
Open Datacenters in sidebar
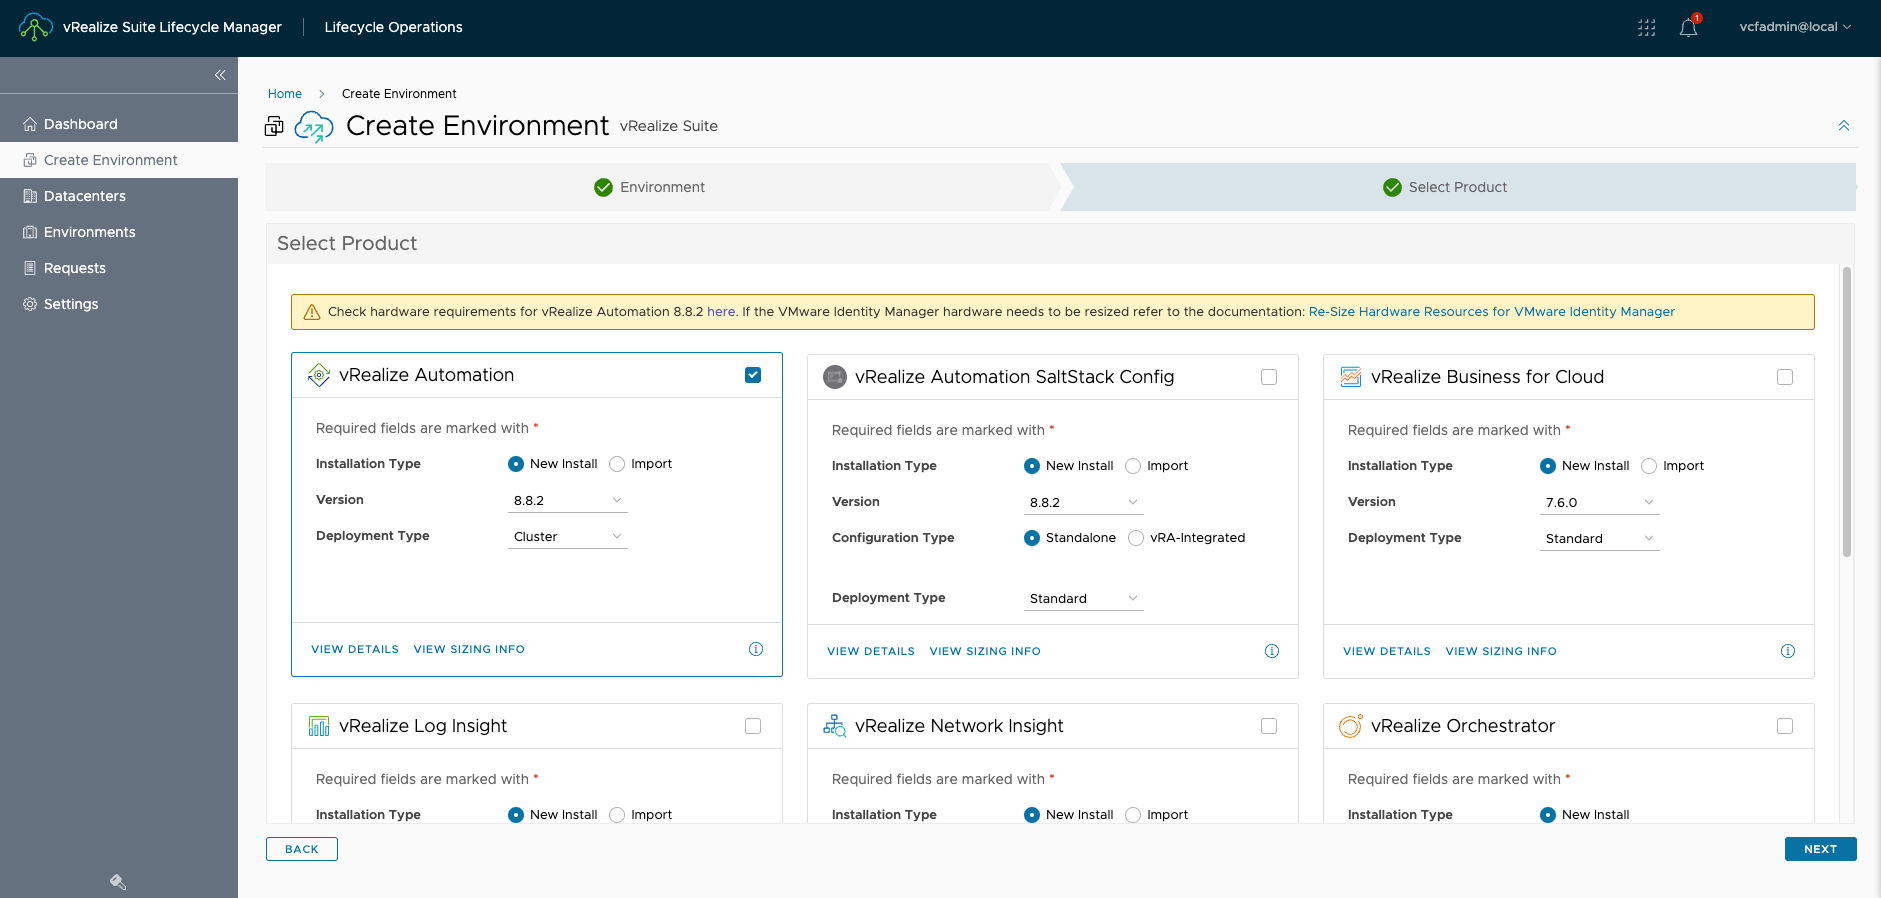(x=119, y=196)
